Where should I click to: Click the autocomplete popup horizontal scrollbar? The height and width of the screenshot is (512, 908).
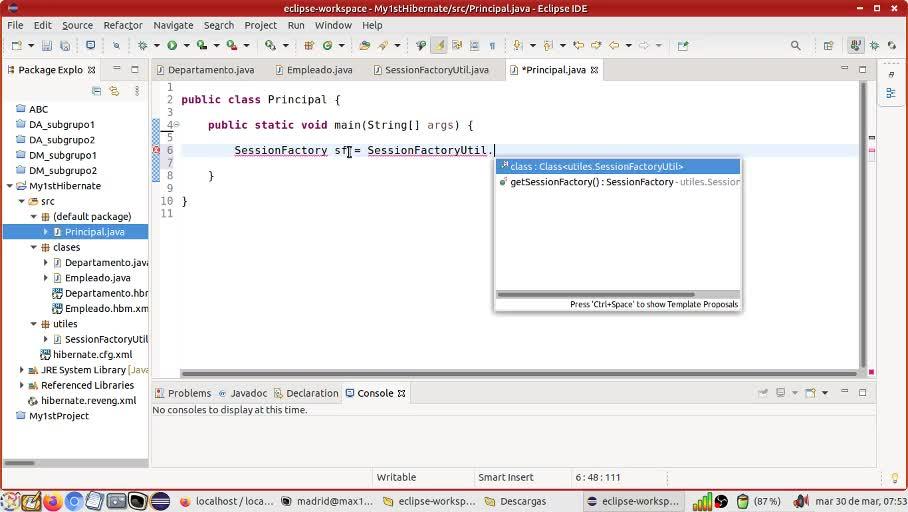click(x=596, y=294)
